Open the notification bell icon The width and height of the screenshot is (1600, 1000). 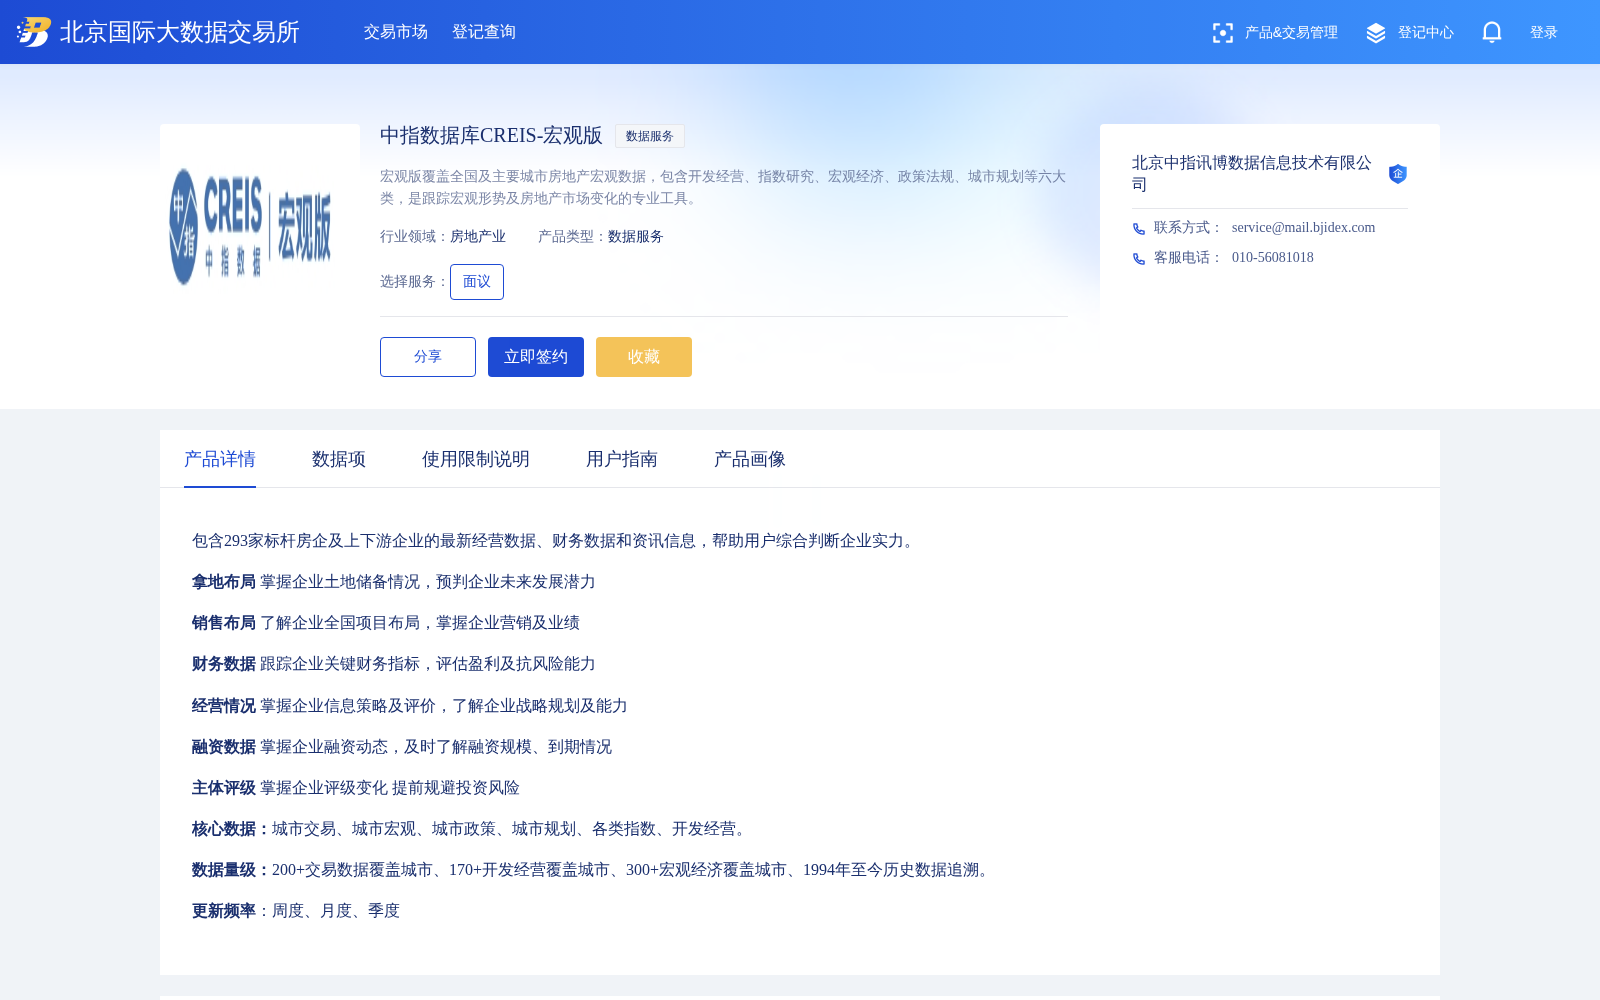pos(1492,32)
